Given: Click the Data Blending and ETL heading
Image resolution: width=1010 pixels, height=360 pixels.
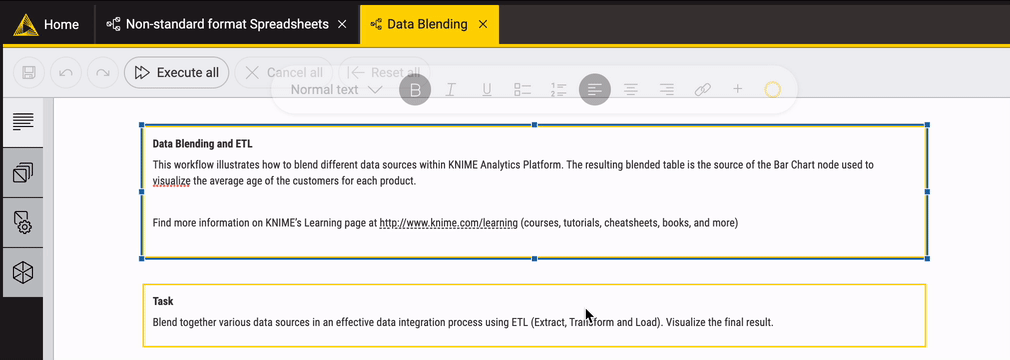Looking at the screenshot, I should pyautogui.click(x=202, y=143).
